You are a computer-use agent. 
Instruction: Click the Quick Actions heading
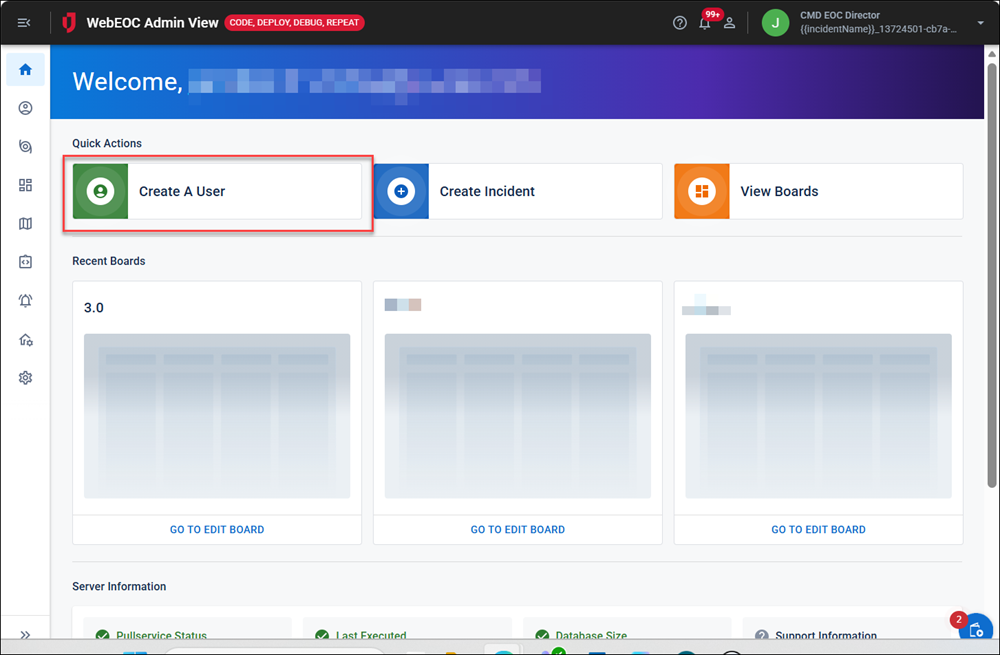point(107,144)
